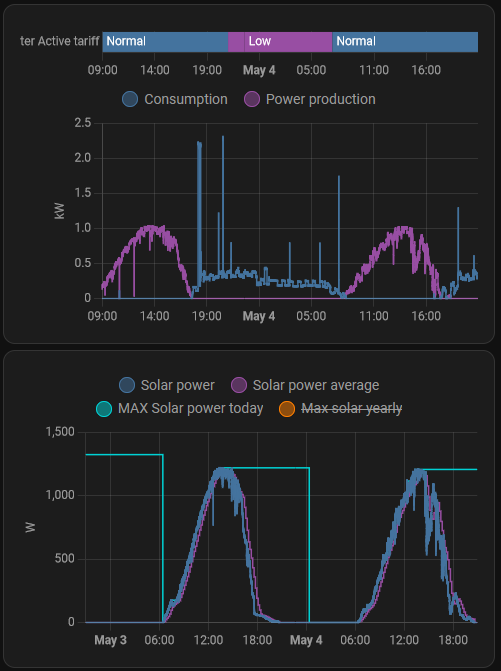Click the first purple production curve peak
Image resolution: width=501 pixels, height=671 pixels.
150,227
